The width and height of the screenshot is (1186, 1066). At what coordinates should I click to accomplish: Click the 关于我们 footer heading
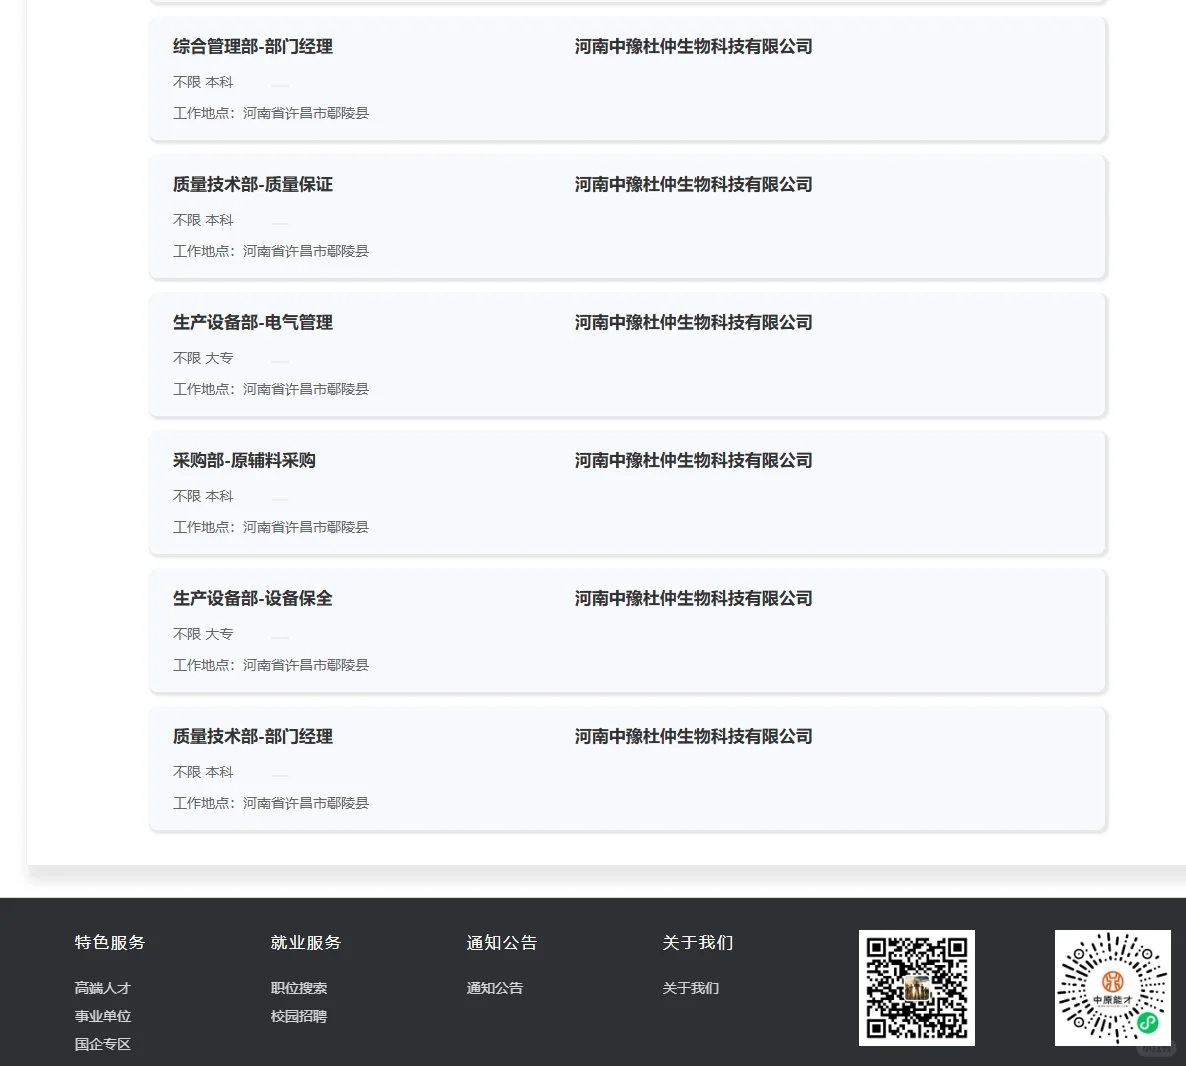pyautogui.click(x=697, y=943)
